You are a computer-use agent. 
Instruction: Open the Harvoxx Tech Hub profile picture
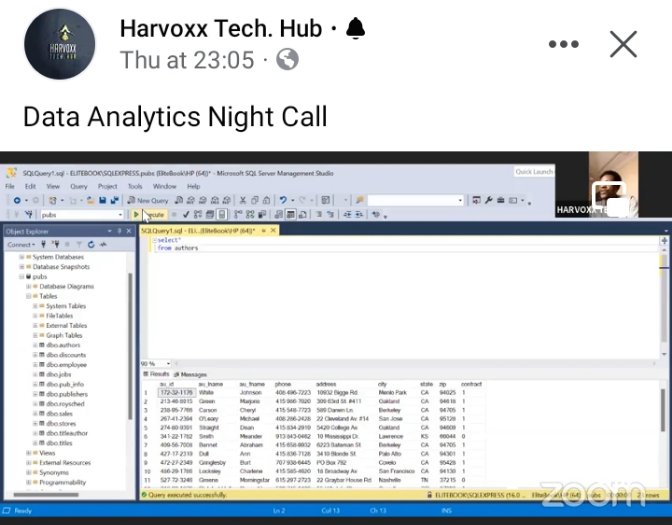pyautogui.click(x=60, y=44)
